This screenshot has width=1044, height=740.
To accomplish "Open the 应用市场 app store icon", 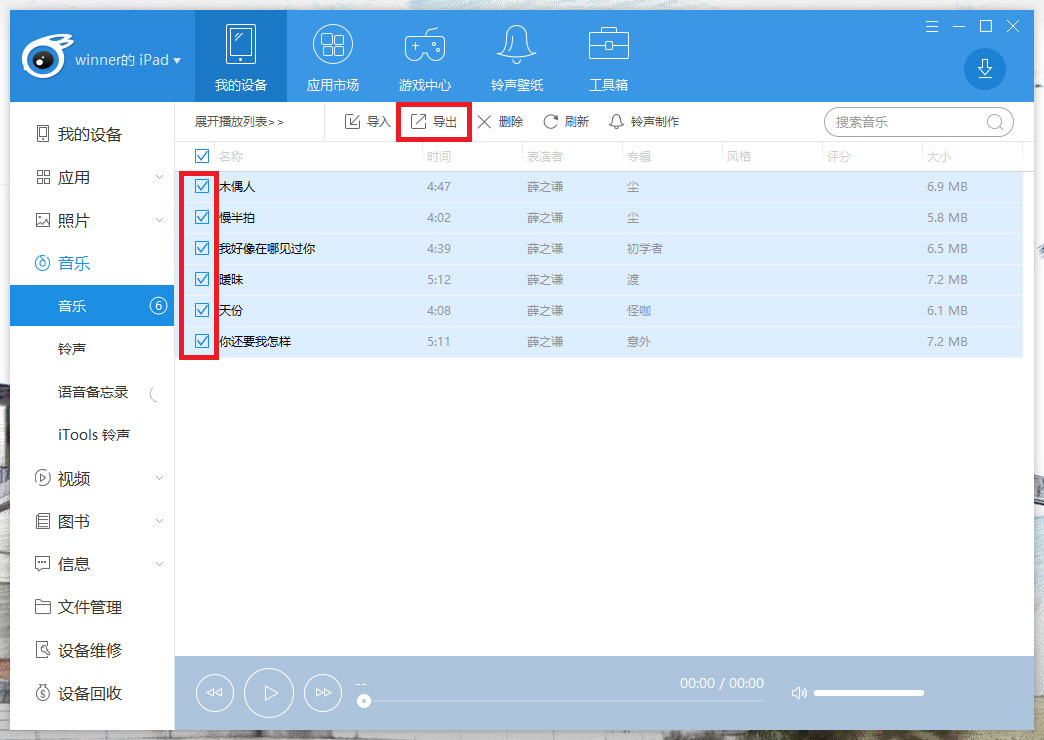I will (332, 46).
